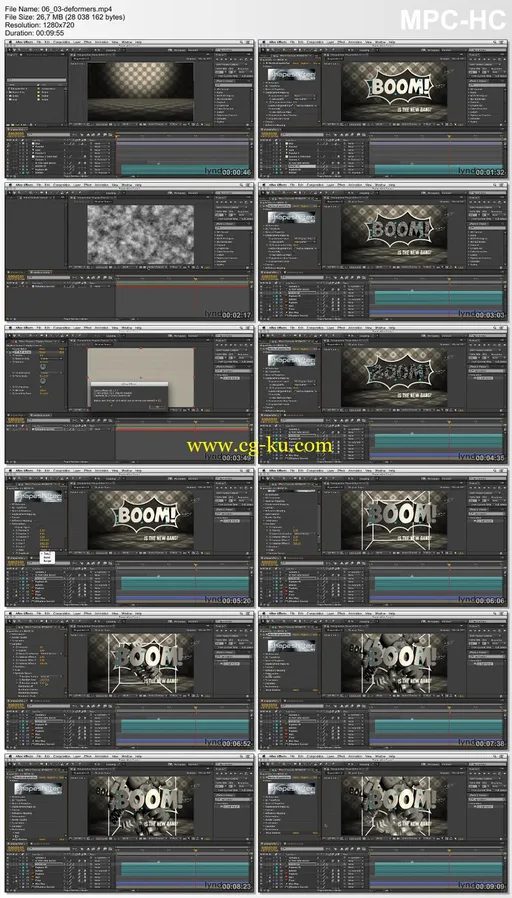Select the video frame stamped 00:08:23
Viewport: 512px width, 898px height.
click(x=129, y=823)
